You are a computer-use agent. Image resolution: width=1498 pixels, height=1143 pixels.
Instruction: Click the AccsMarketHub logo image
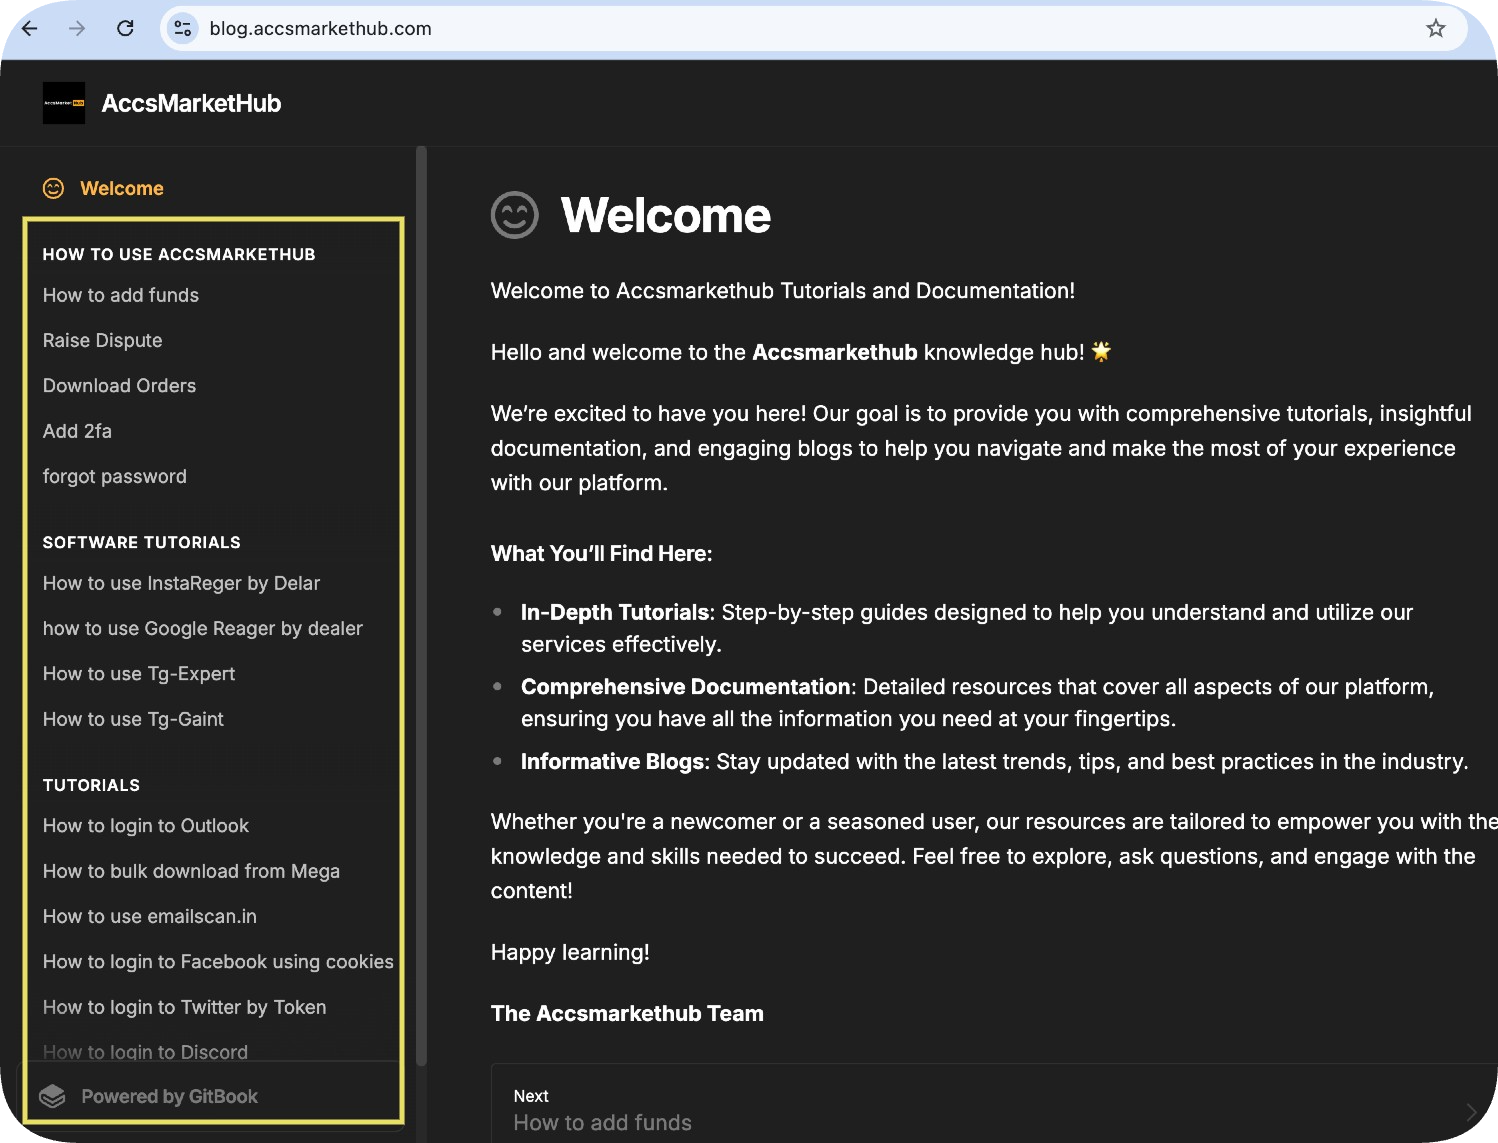coord(64,103)
